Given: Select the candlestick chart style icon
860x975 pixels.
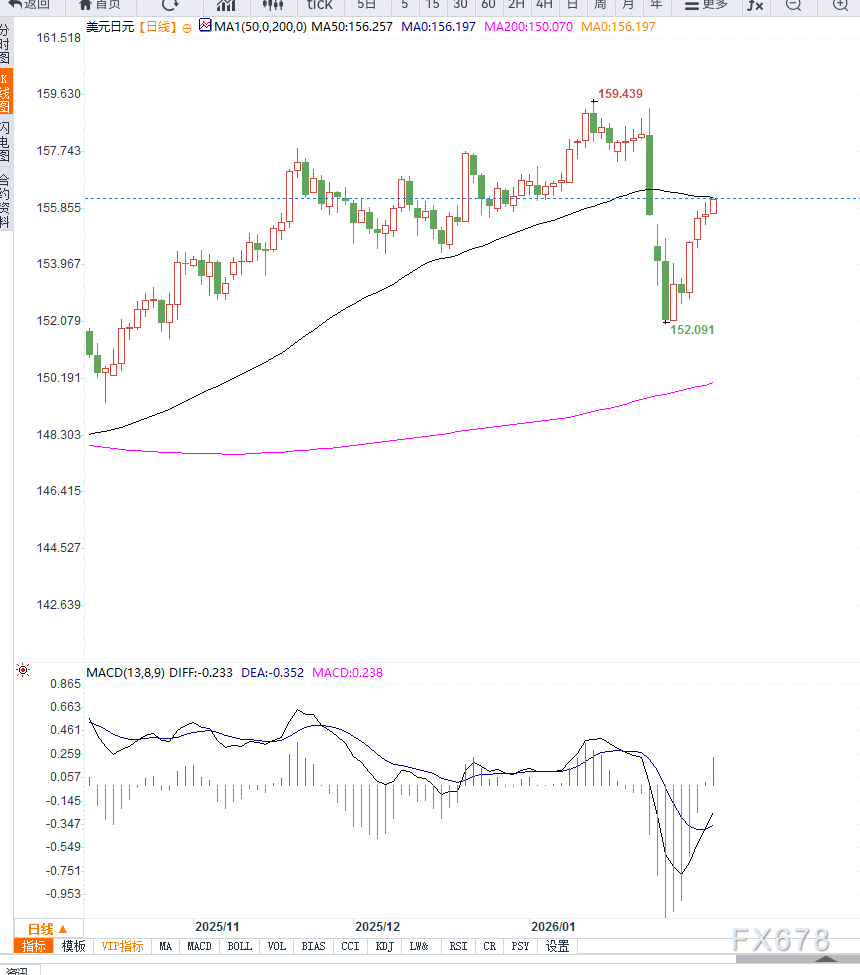Looking at the screenshot, I should click(x=273, y=5).
